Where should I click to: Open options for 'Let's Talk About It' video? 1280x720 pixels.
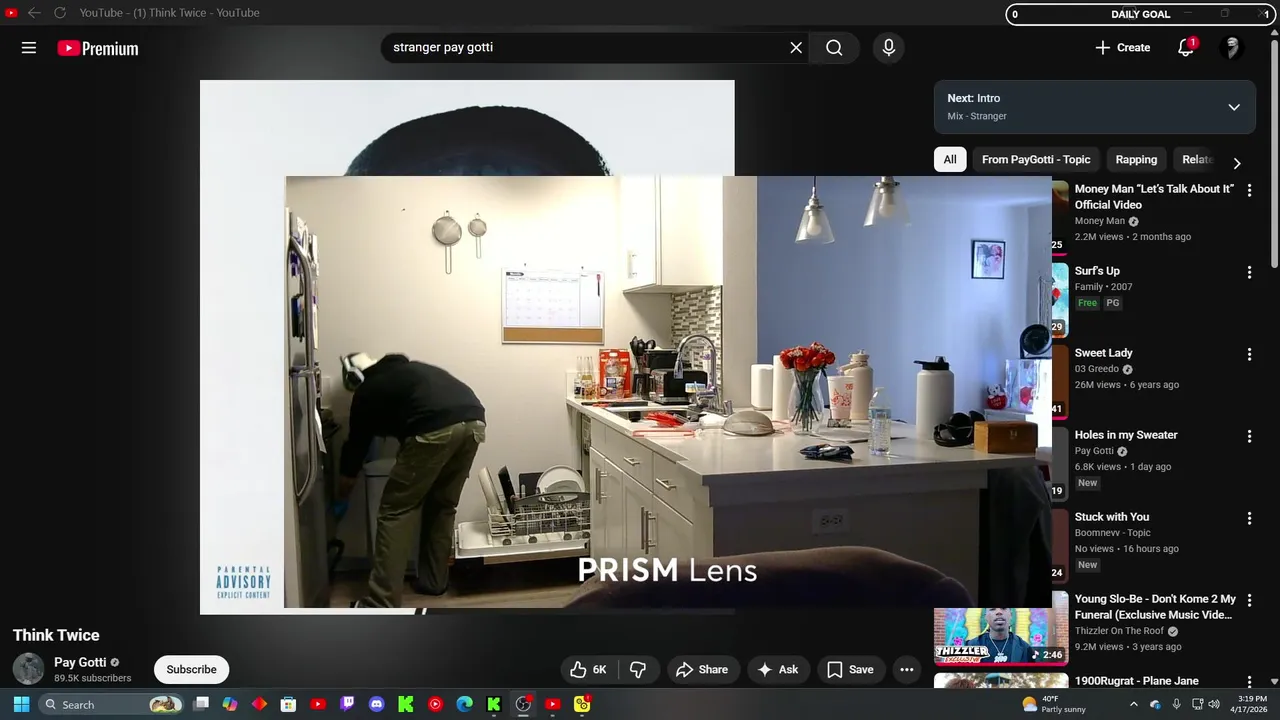point(1249,190)
